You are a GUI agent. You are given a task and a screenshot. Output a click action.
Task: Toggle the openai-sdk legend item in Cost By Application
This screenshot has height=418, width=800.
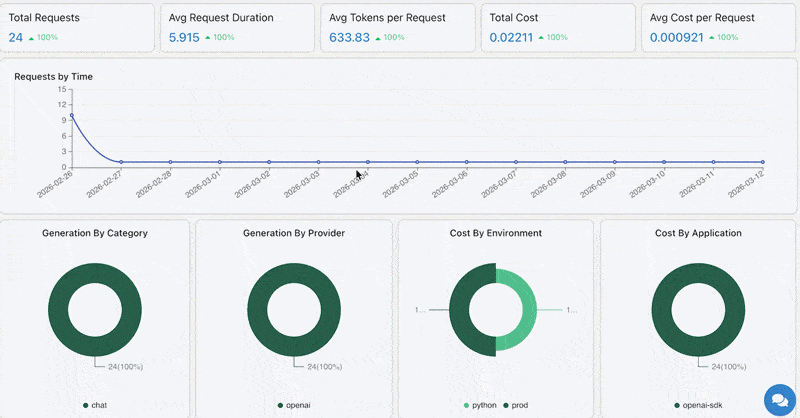(x=698, y=405)
